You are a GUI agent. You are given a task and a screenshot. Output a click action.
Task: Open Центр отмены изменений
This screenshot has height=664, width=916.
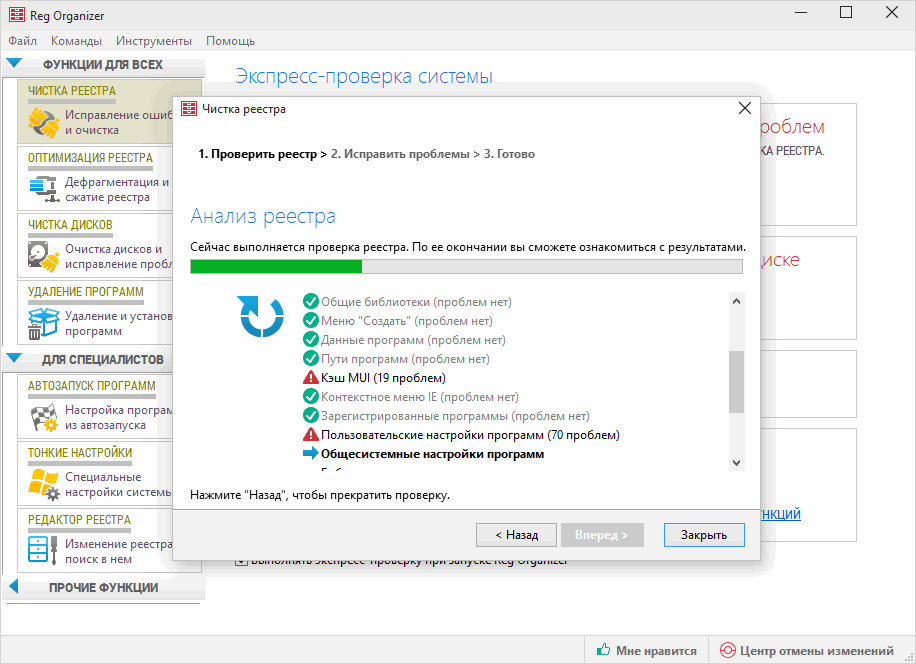tap(807, 650)
